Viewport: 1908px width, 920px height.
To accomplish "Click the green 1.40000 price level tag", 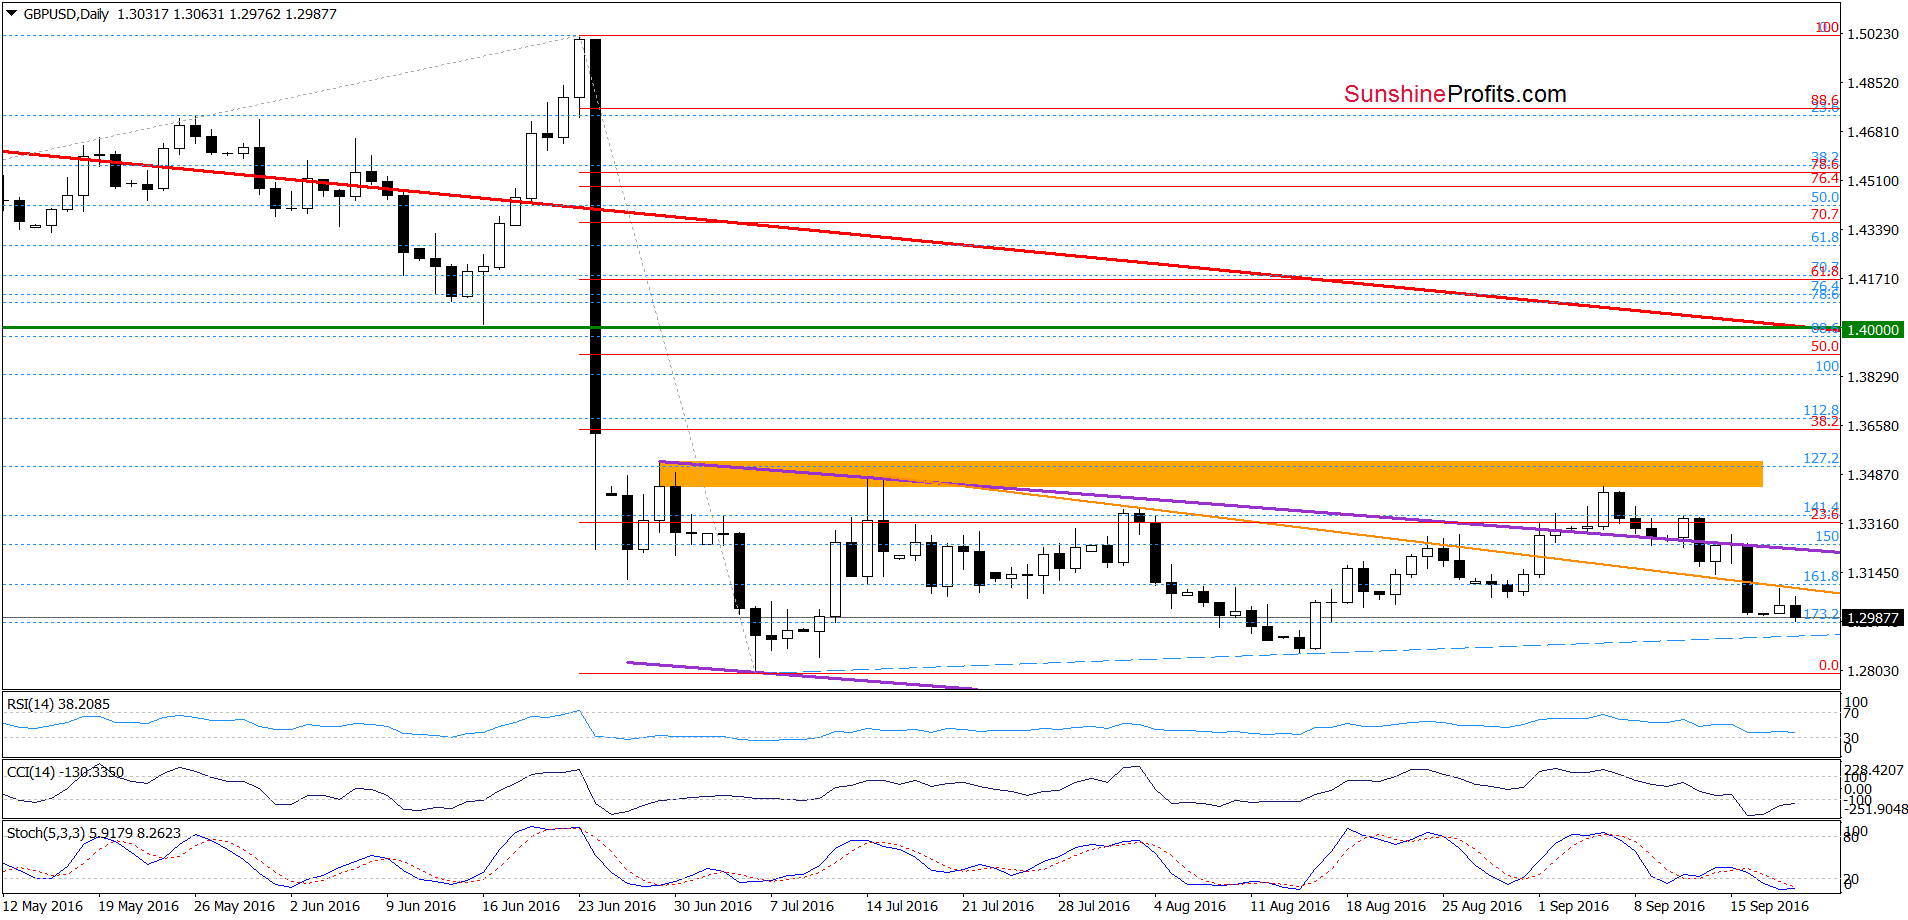I will [1872, 329].
